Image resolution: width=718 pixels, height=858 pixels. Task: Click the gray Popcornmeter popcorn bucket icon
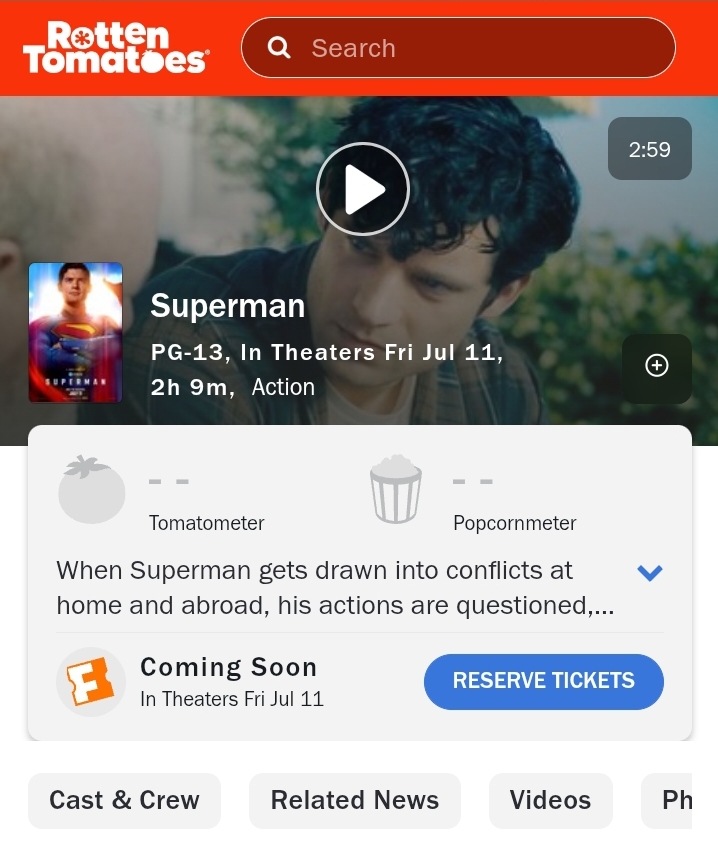(396, 489)
